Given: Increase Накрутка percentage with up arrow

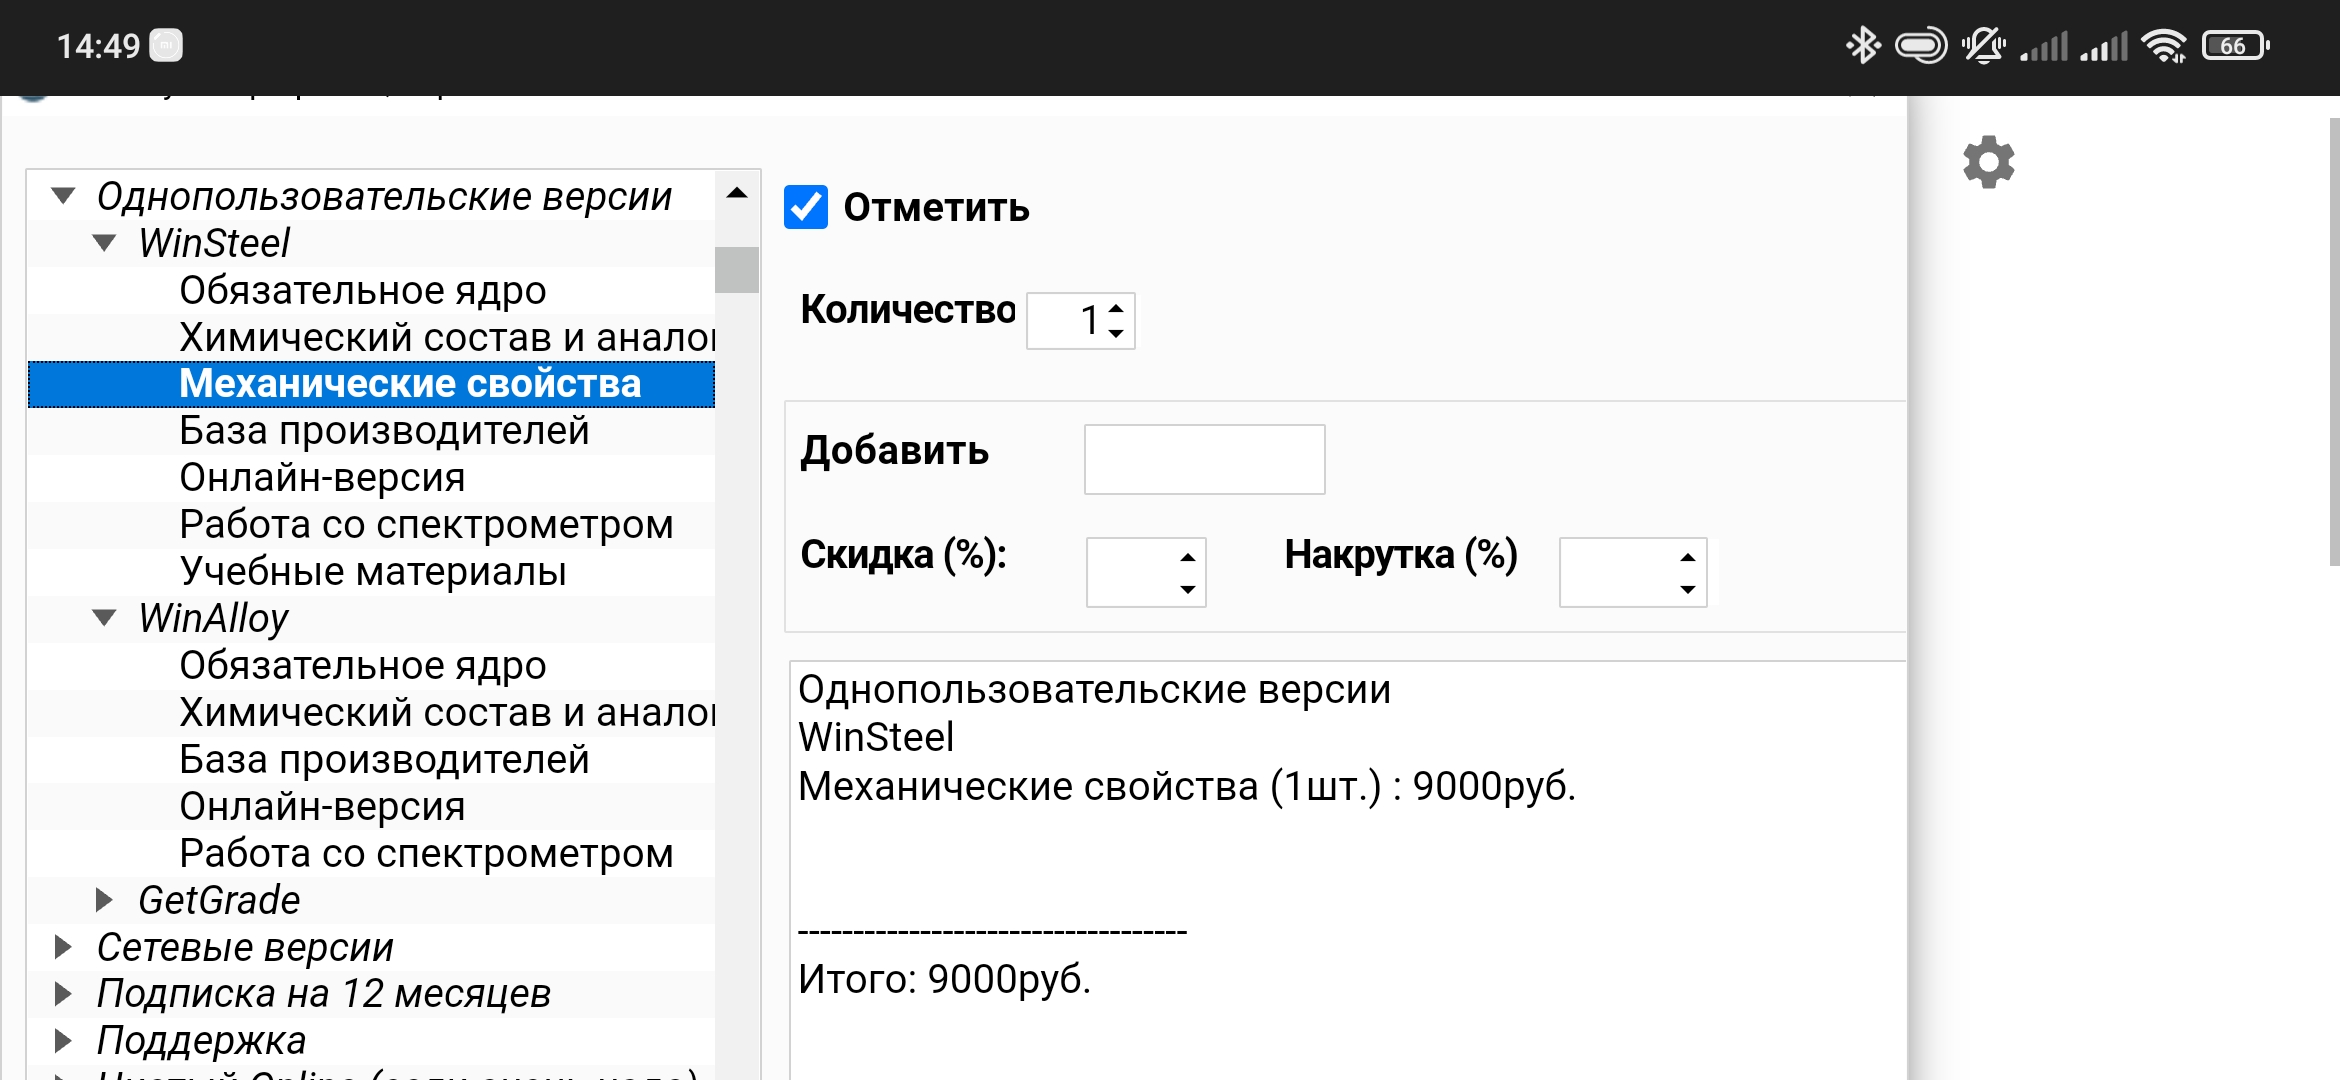Looking at the screenshot, I should coord(1688,557).
